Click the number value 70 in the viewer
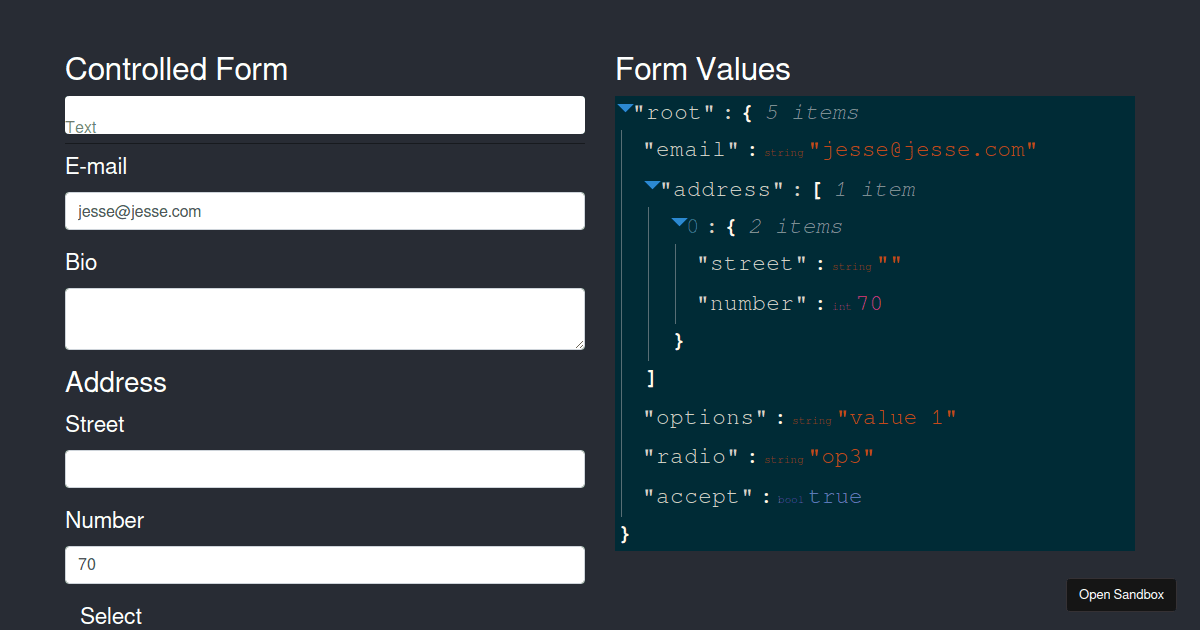The image size is (1200, 630). click(x=870, y=303)
